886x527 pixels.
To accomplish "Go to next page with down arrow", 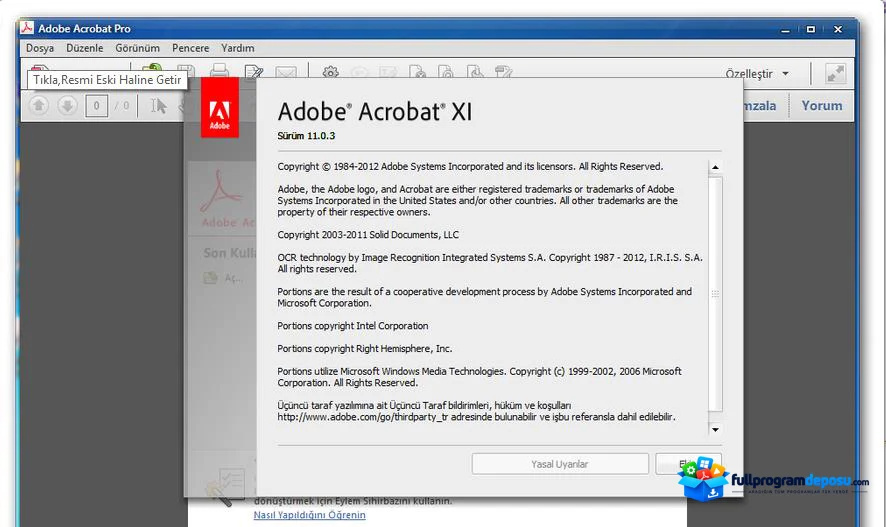I will 67,106.
